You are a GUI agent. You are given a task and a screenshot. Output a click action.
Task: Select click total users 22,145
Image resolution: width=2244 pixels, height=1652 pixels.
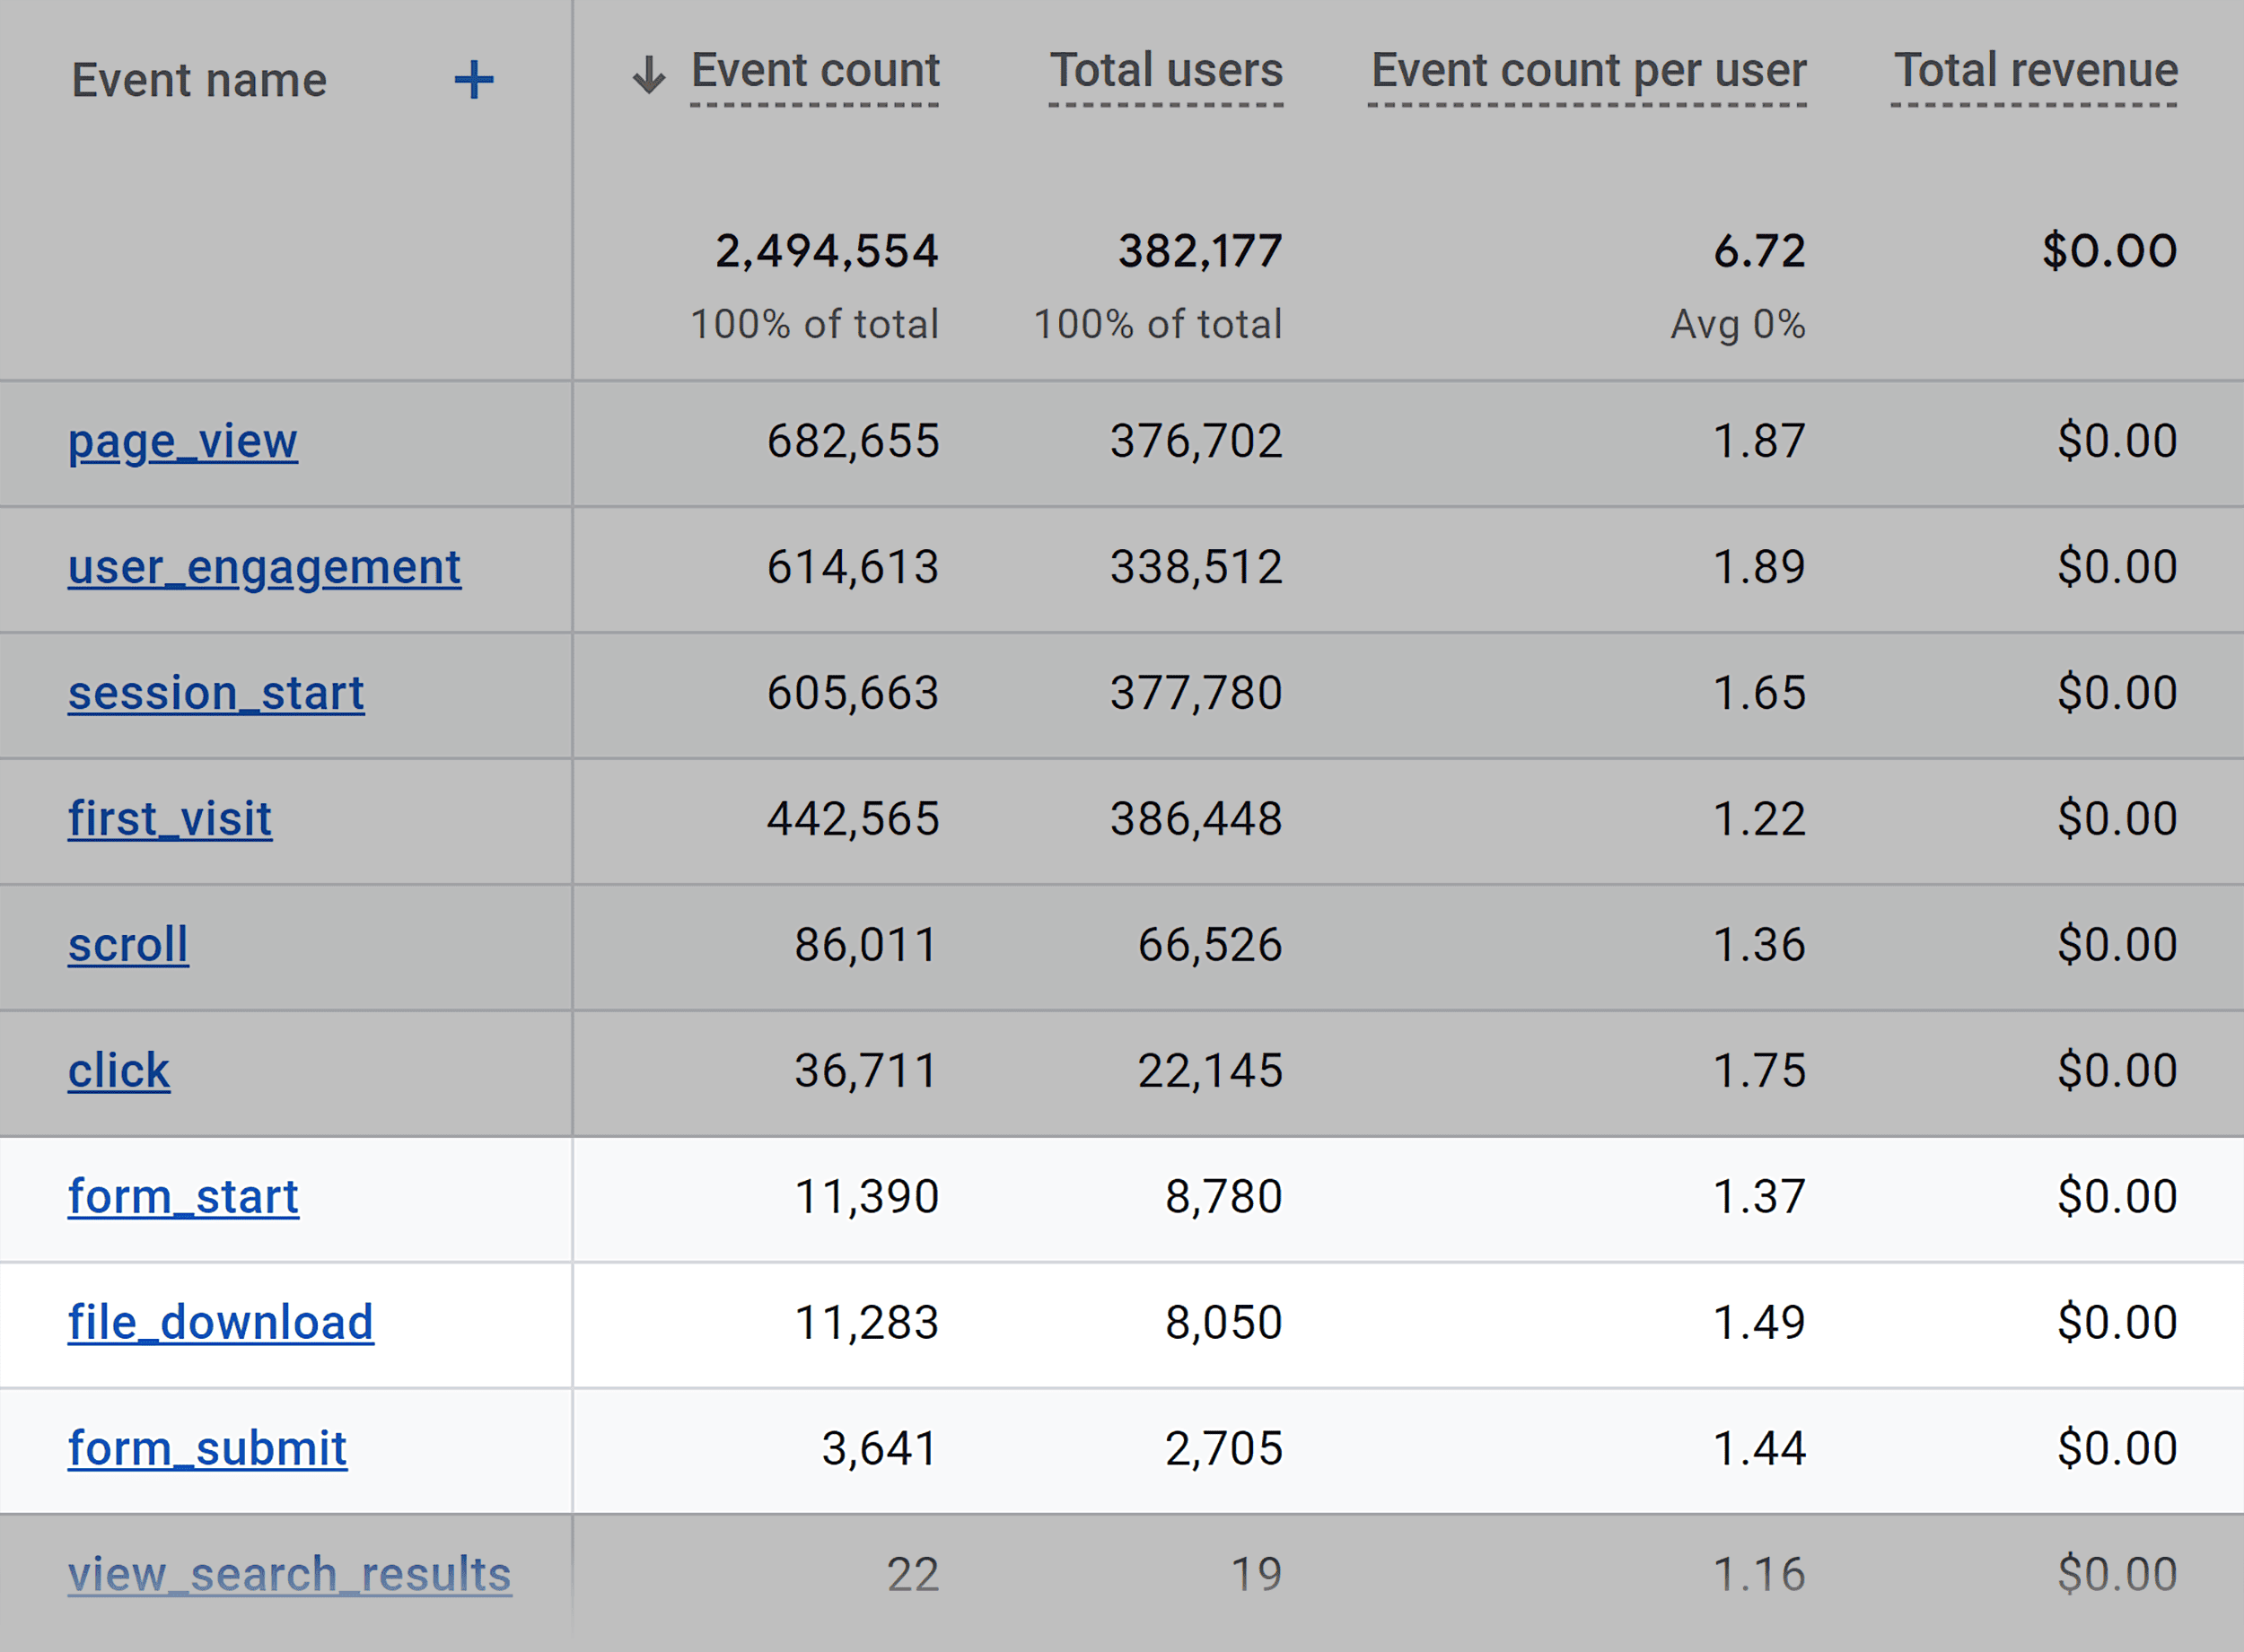pos(1210,1071)
